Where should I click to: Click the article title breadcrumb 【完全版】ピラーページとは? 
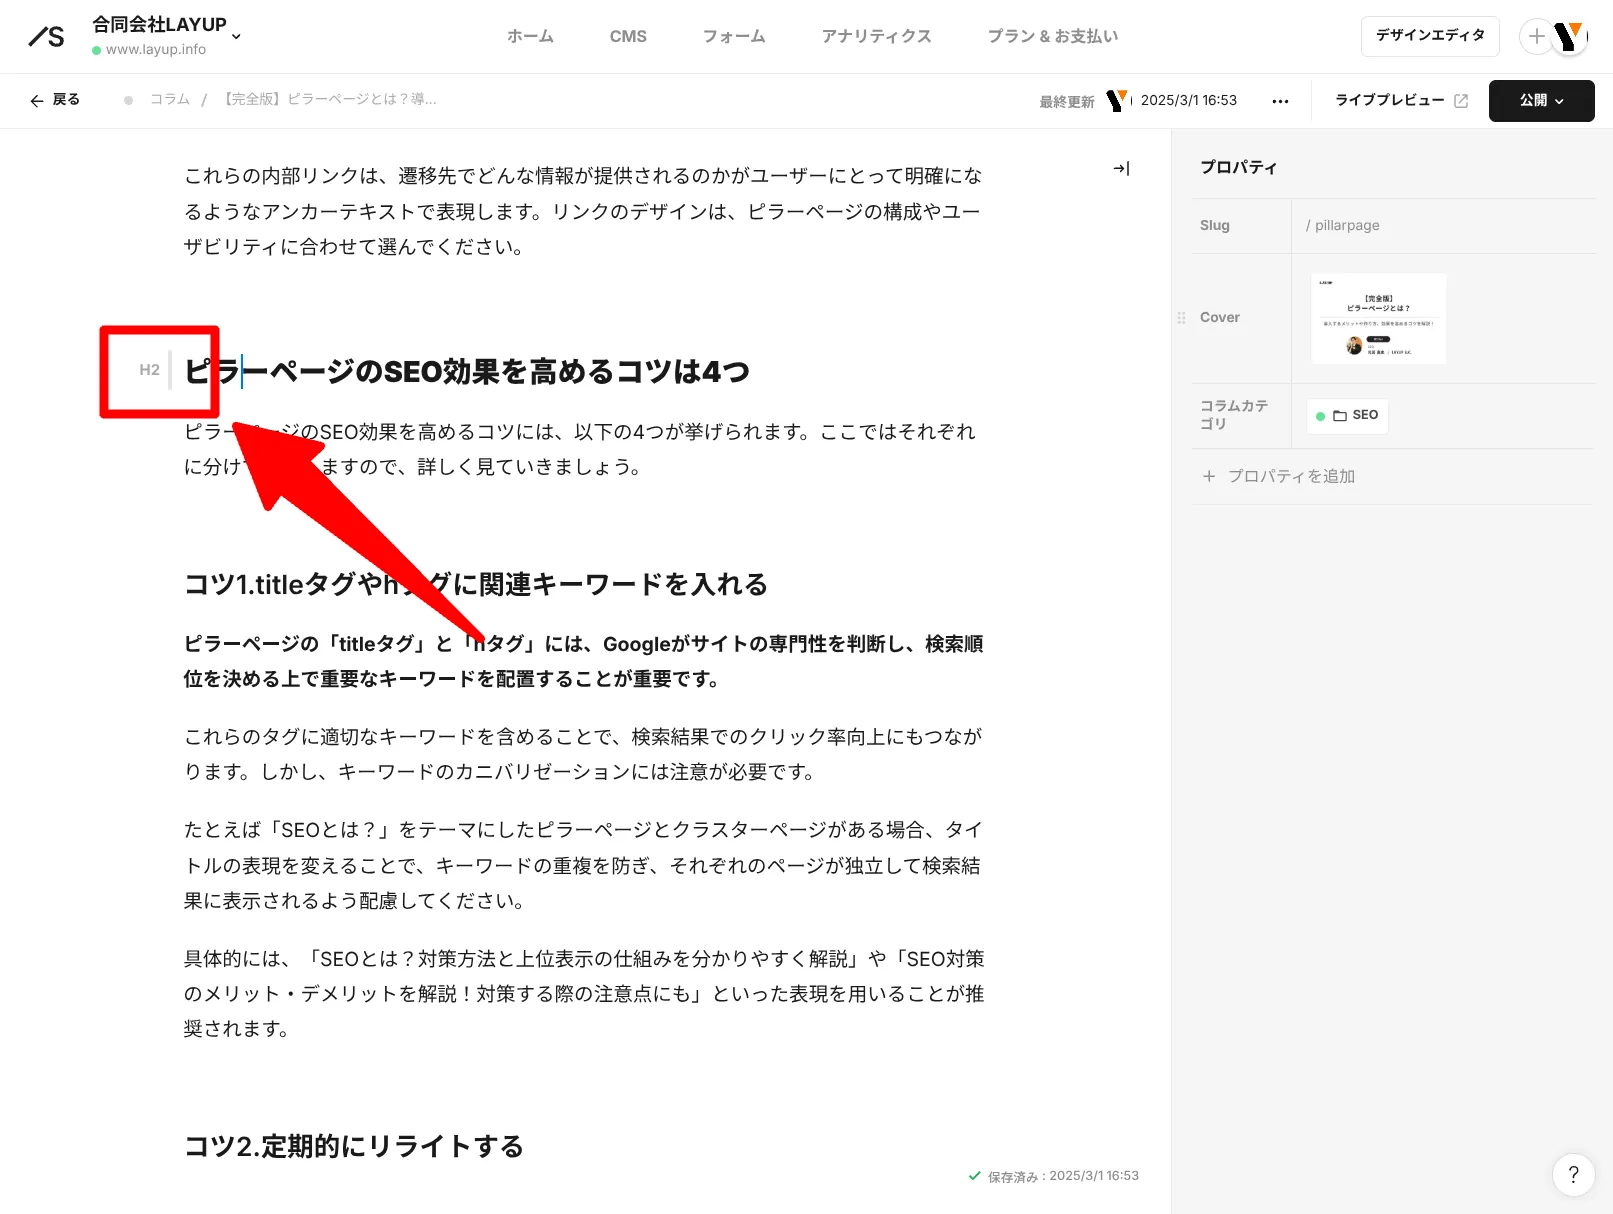(328, 100)
